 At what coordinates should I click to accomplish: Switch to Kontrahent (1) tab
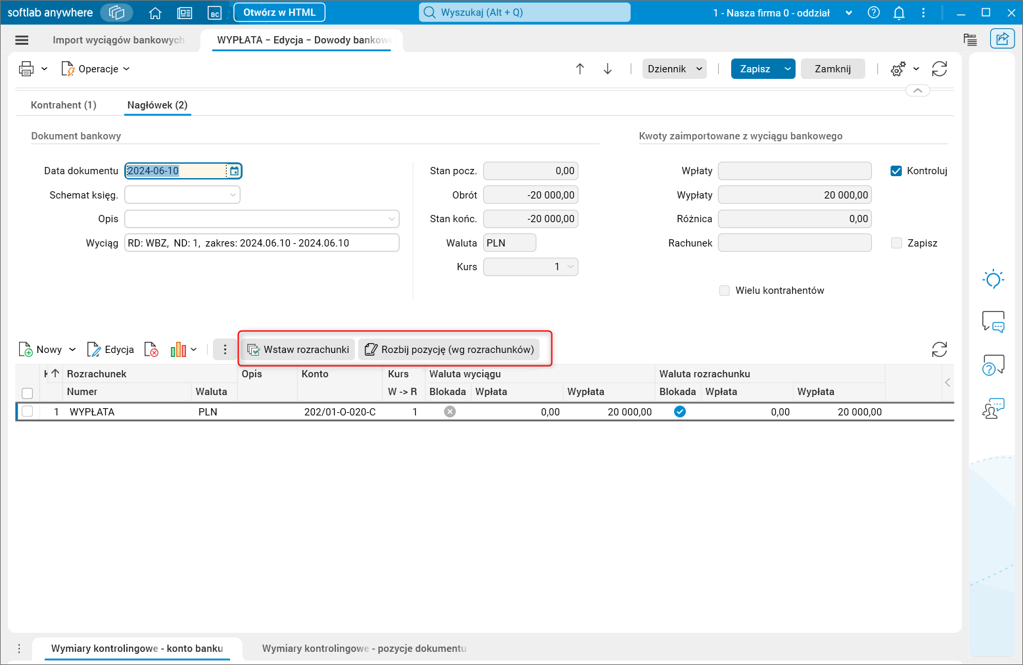point(63,104)
